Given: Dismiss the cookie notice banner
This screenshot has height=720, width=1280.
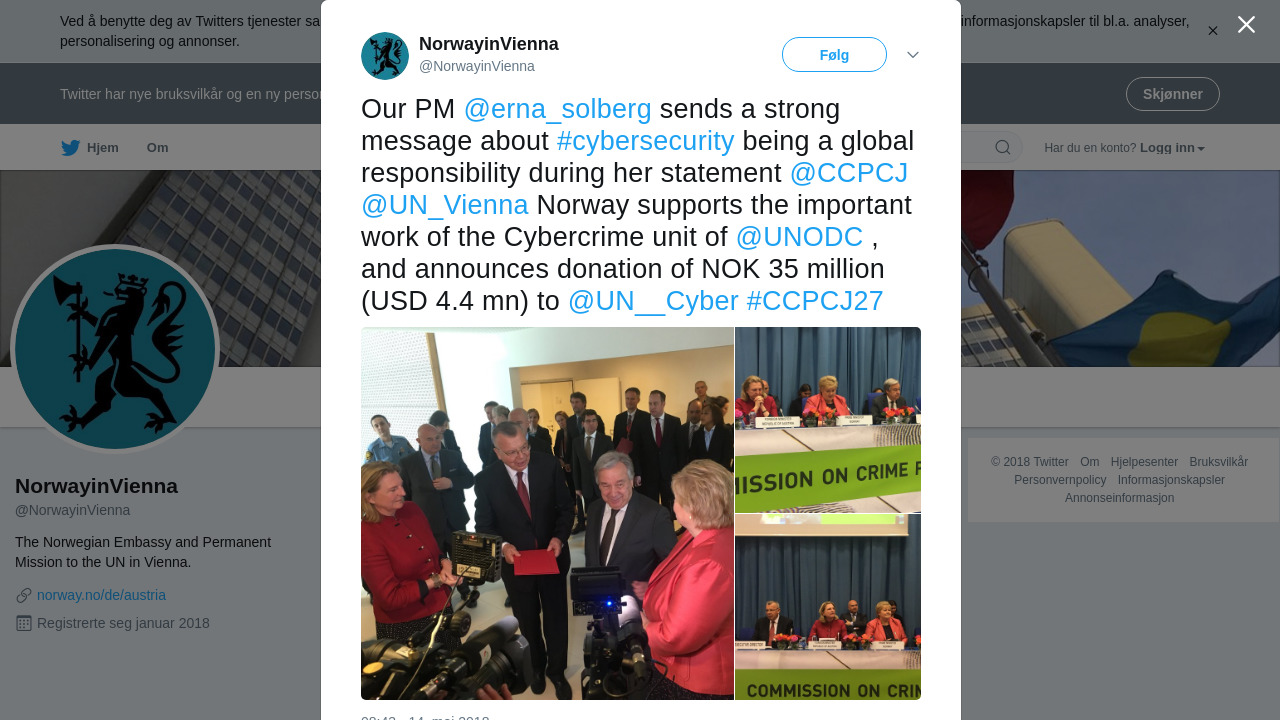Looking at the screenshot, I should 1213,31.
